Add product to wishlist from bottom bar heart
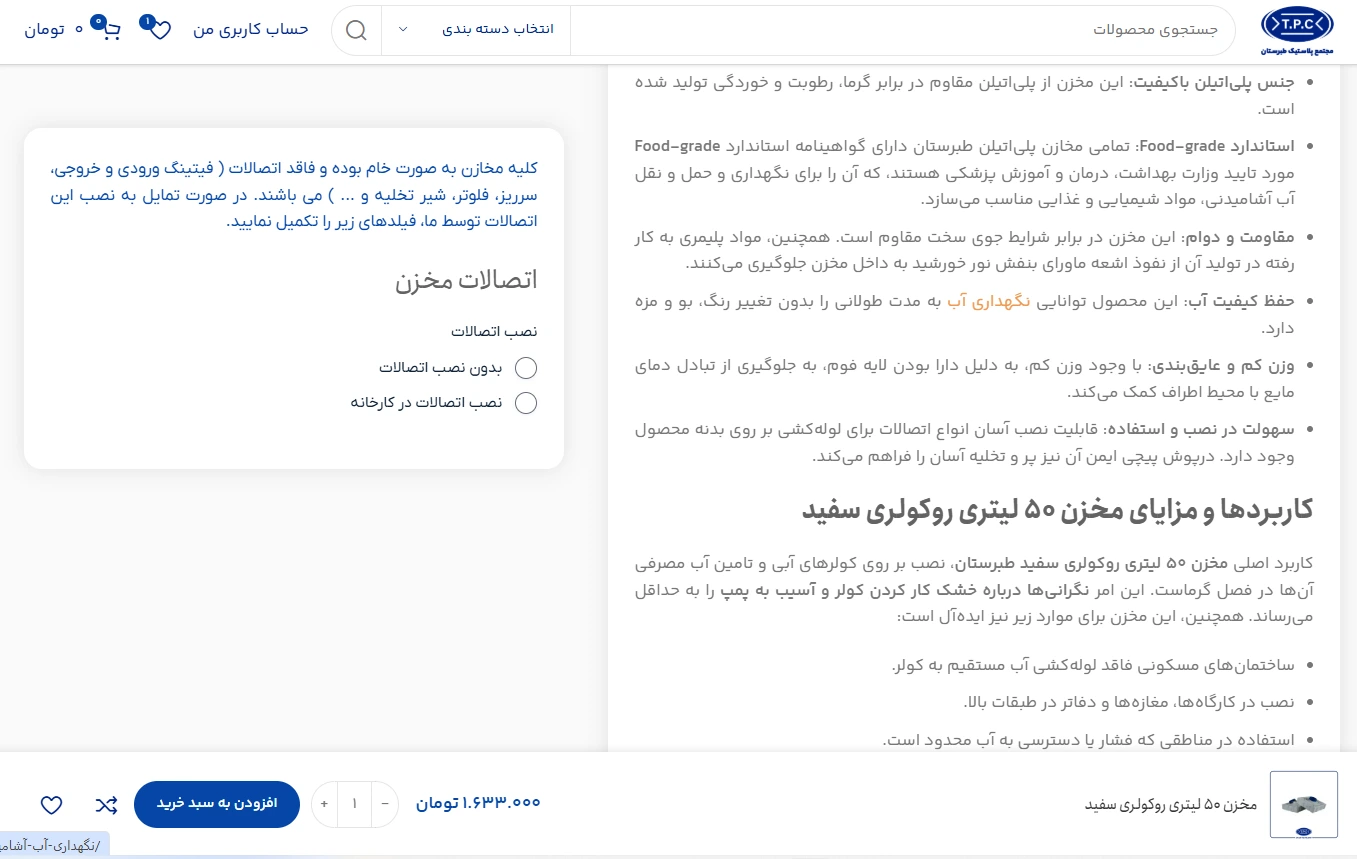 pyautogui.click(x=52, y=804)
